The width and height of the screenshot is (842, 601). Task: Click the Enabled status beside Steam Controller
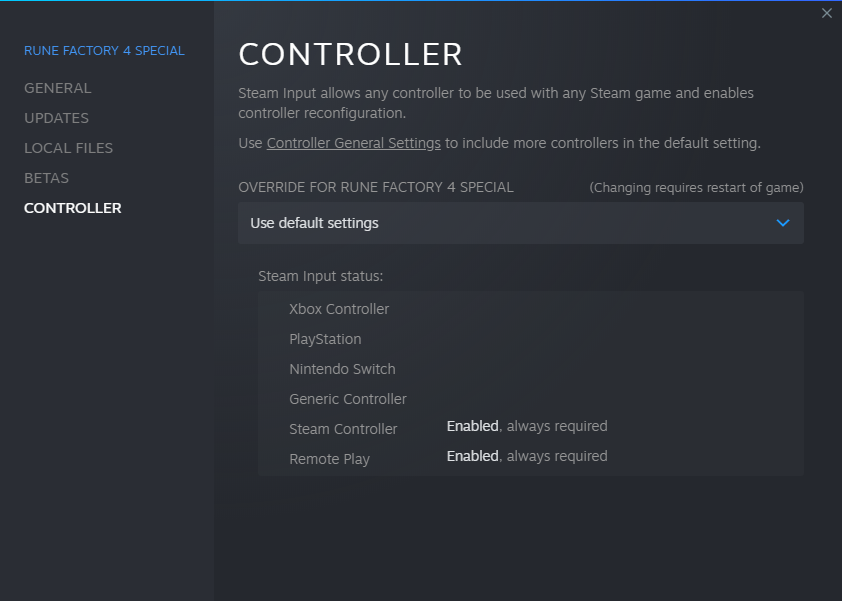472,426
